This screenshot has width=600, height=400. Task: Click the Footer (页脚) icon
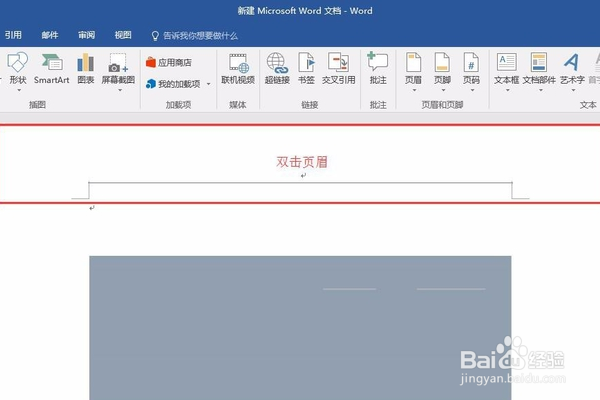442,62
